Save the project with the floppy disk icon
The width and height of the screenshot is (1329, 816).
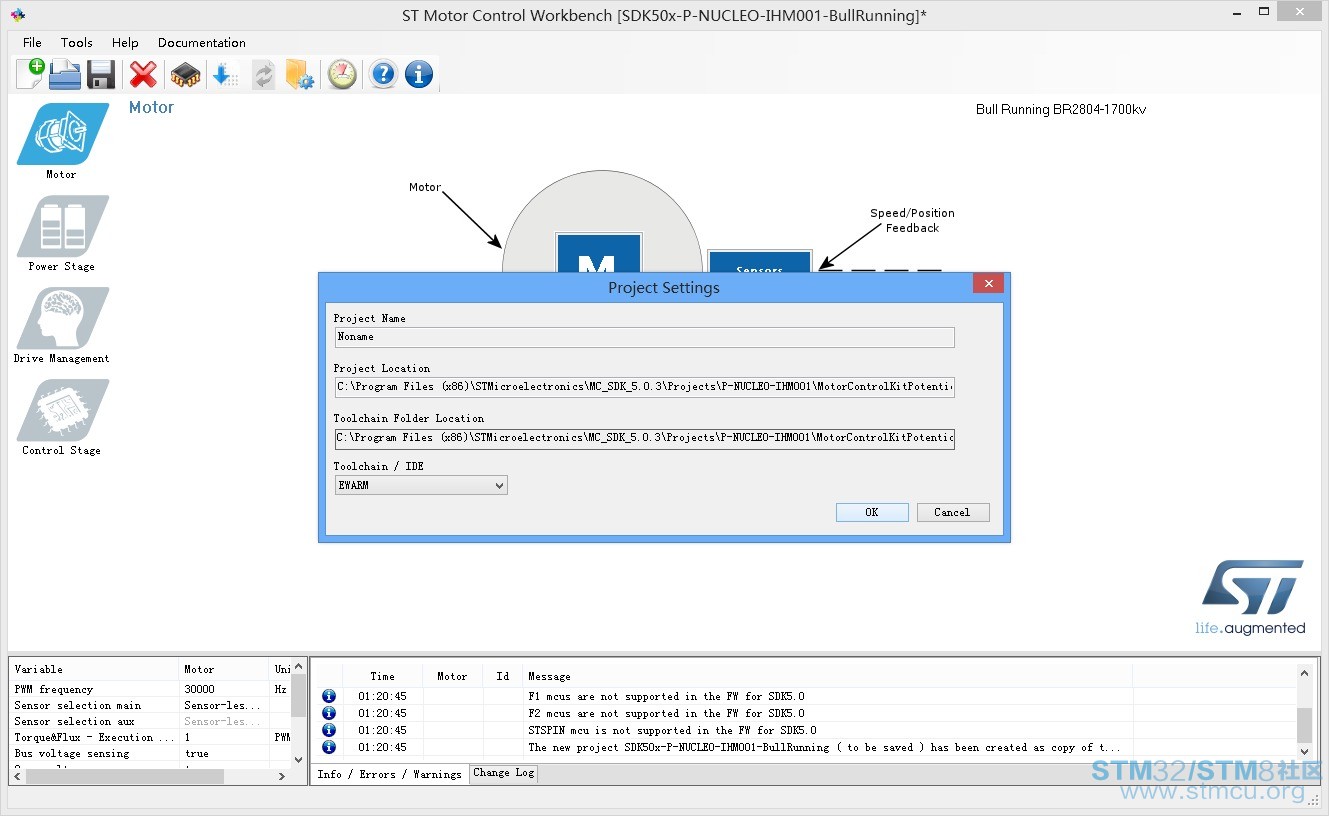(101, 74)
